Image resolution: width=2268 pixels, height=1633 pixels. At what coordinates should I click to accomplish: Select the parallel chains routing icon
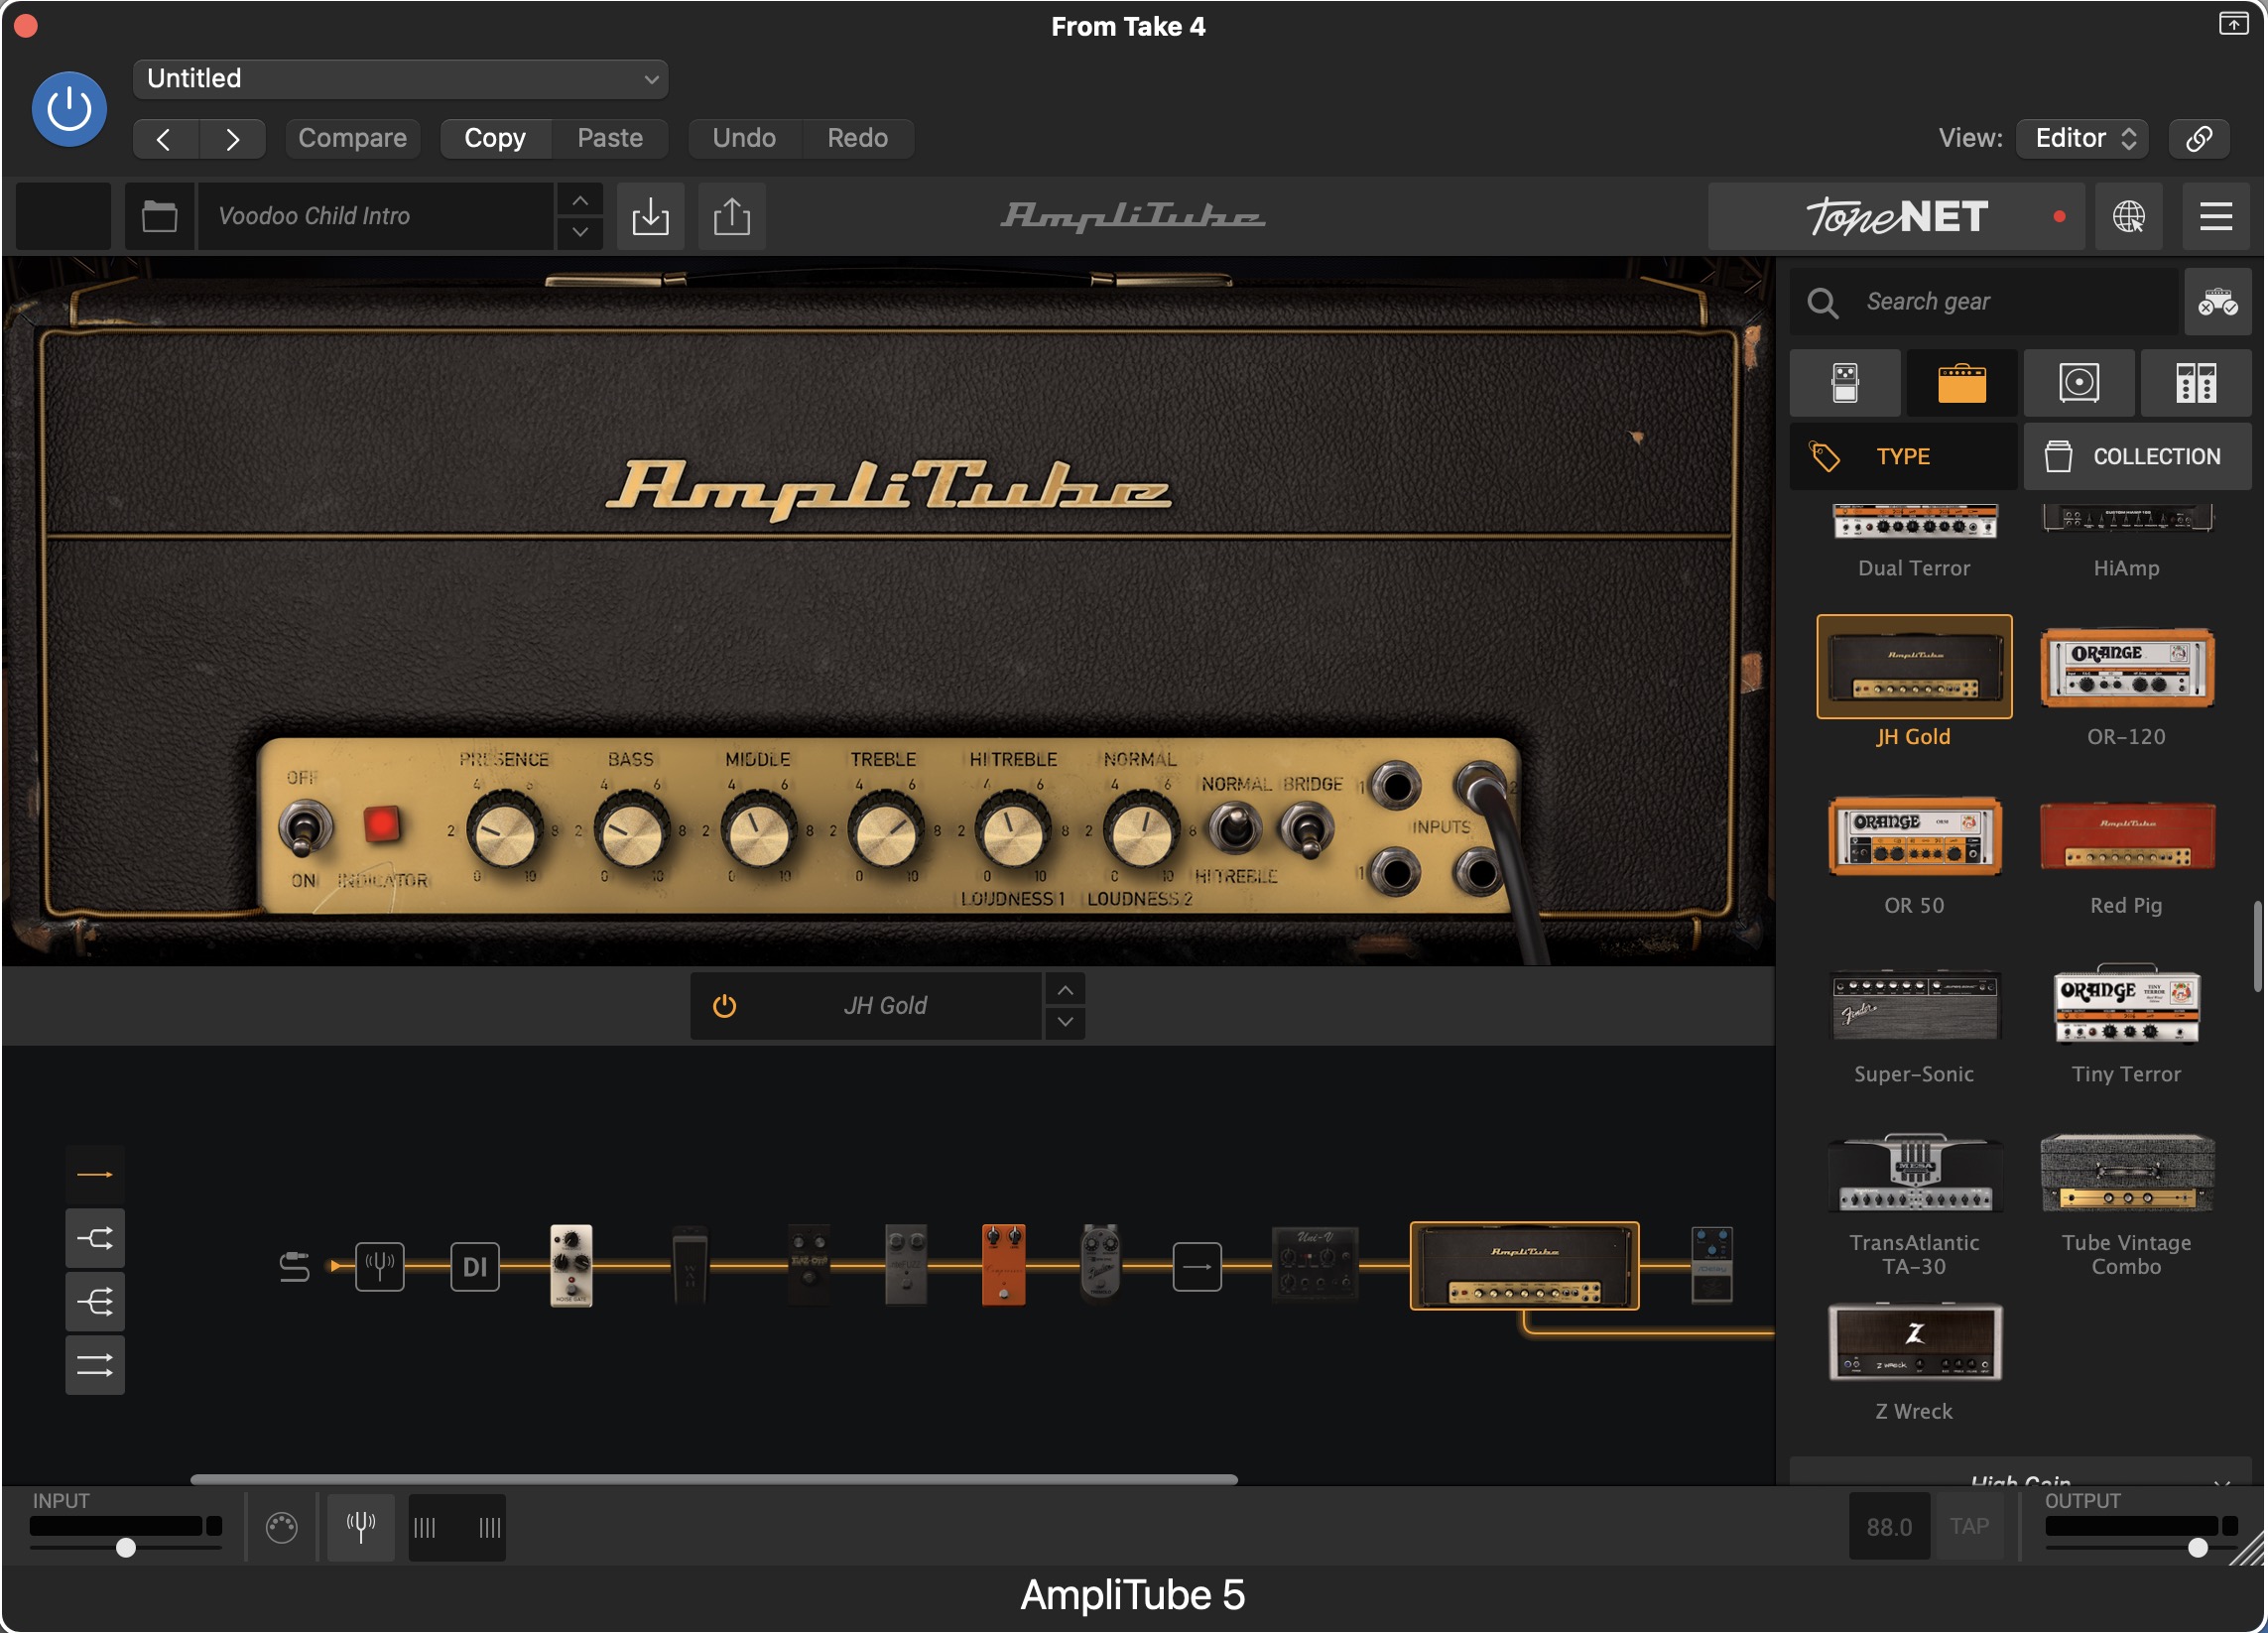pyautogui.click(x=95, y=1365)
